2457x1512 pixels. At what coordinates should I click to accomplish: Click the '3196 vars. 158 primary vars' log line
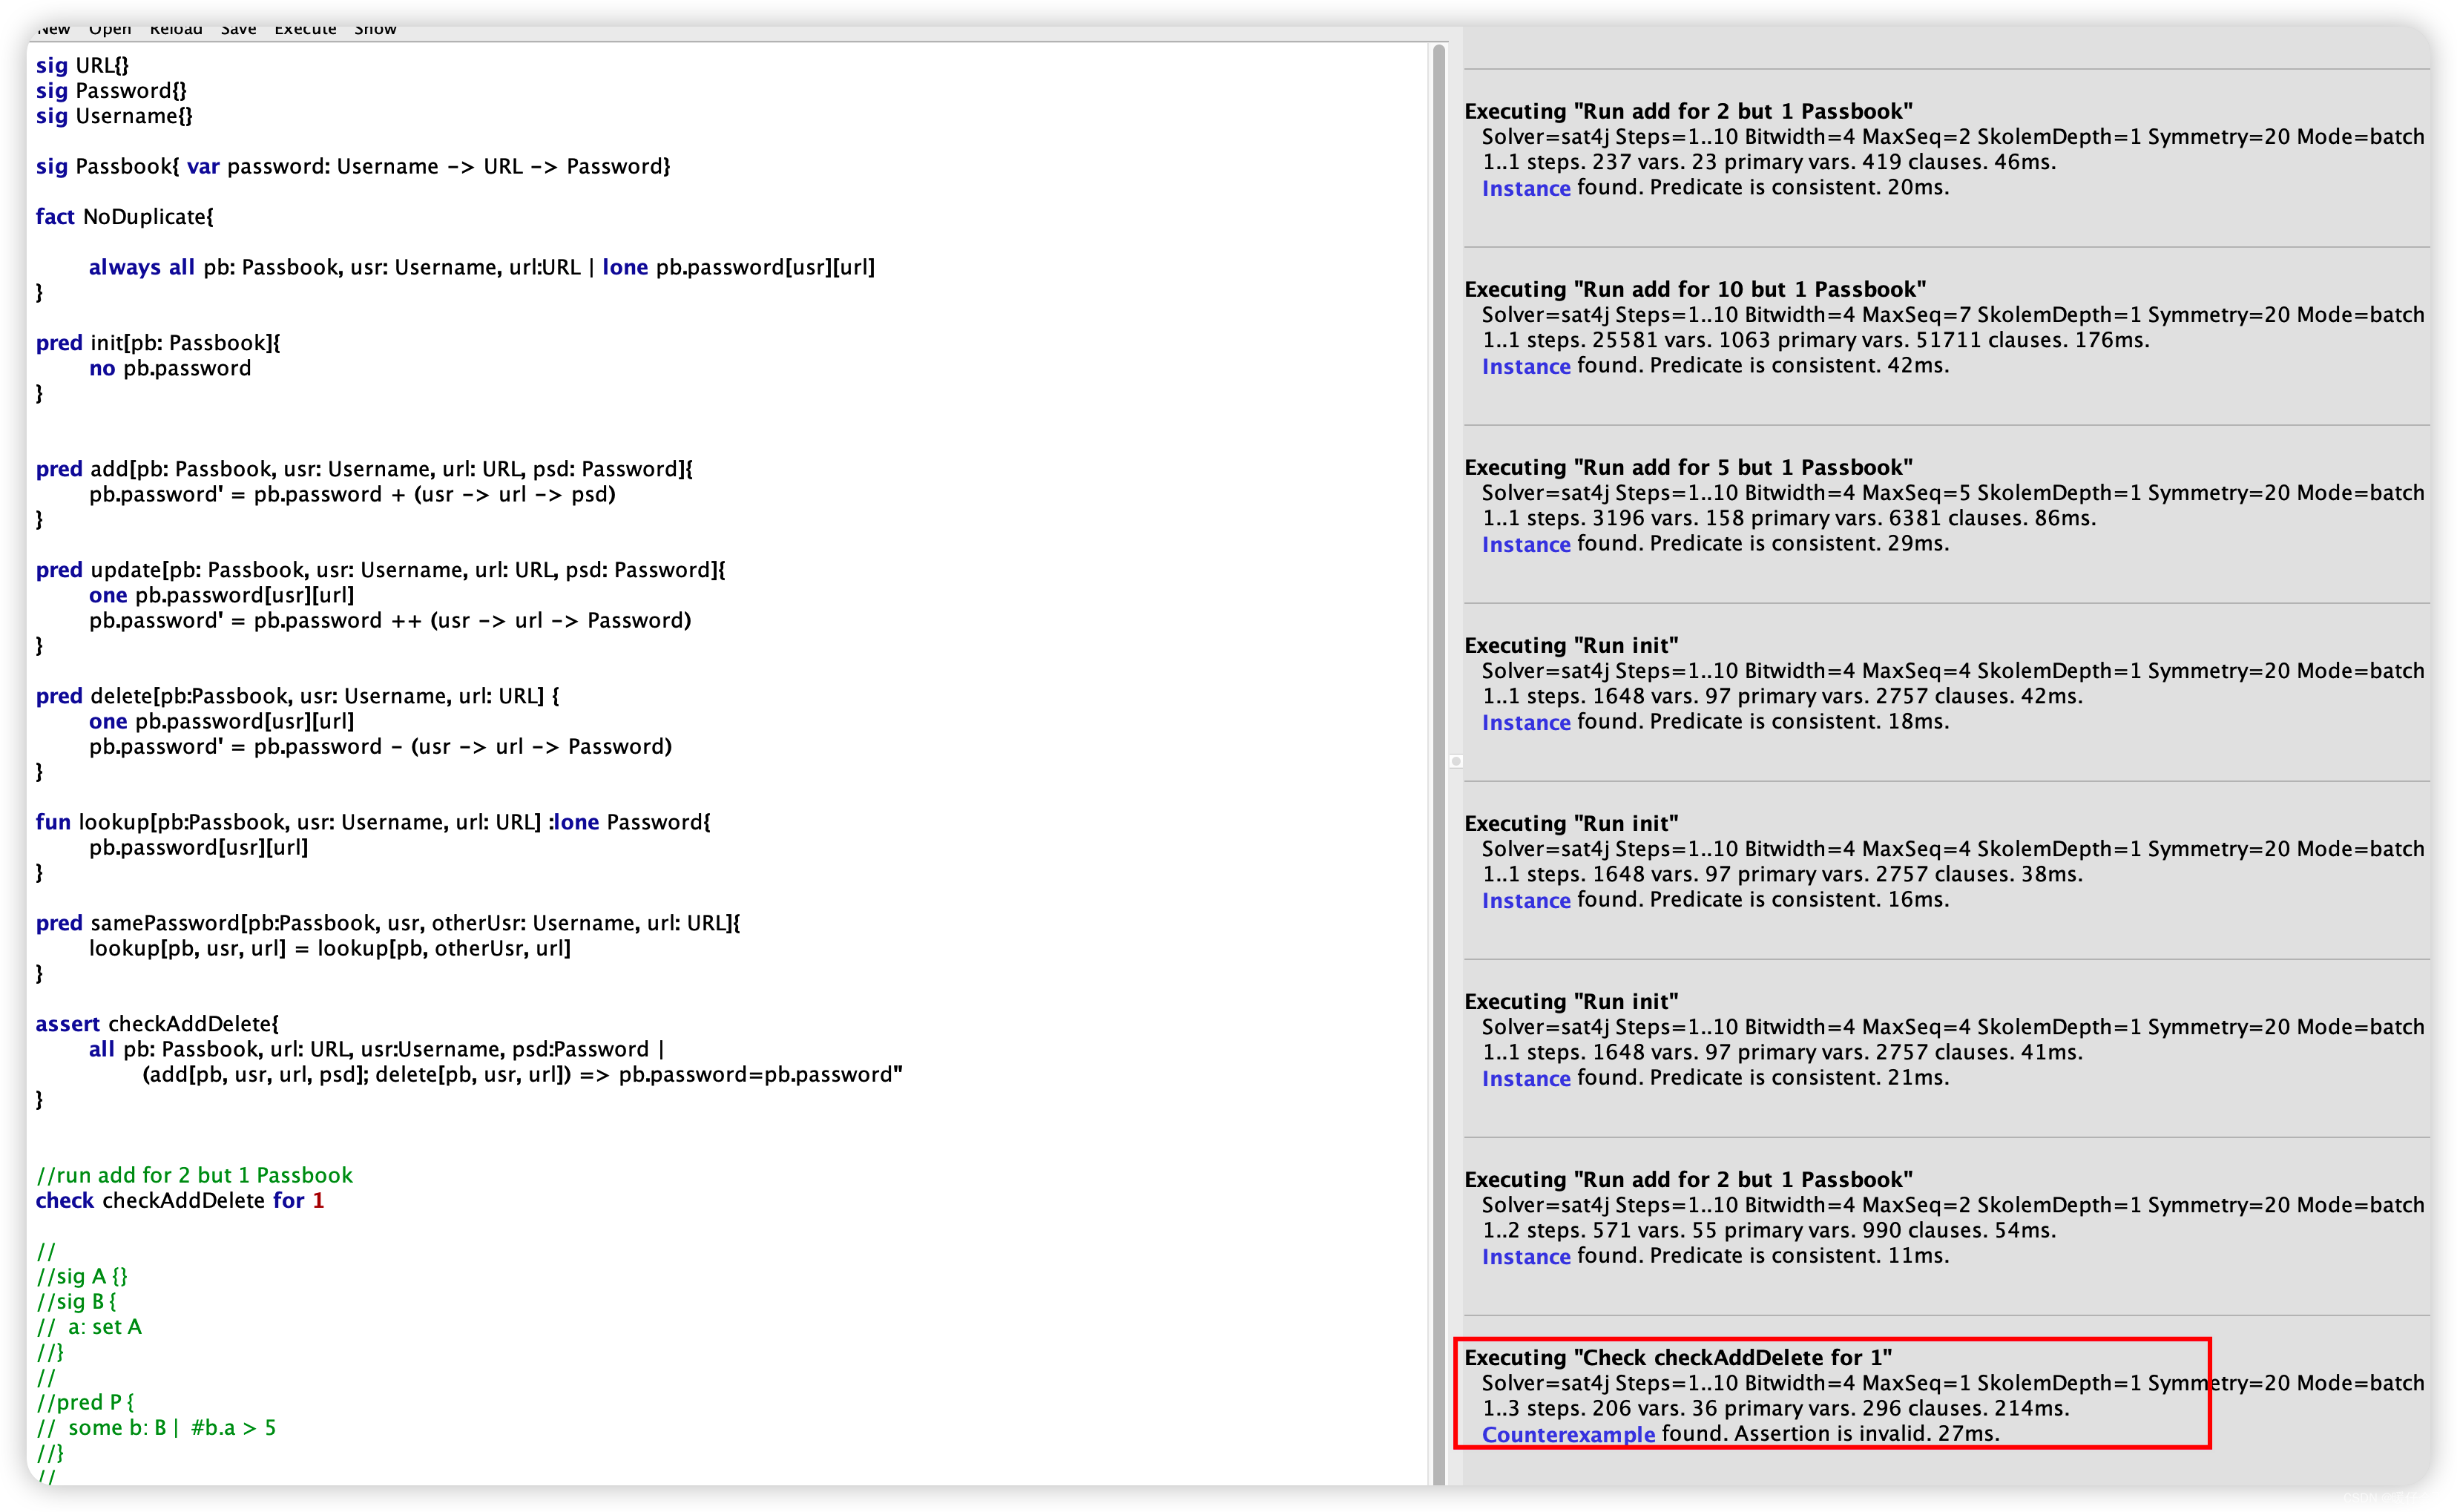(1789, 518)
